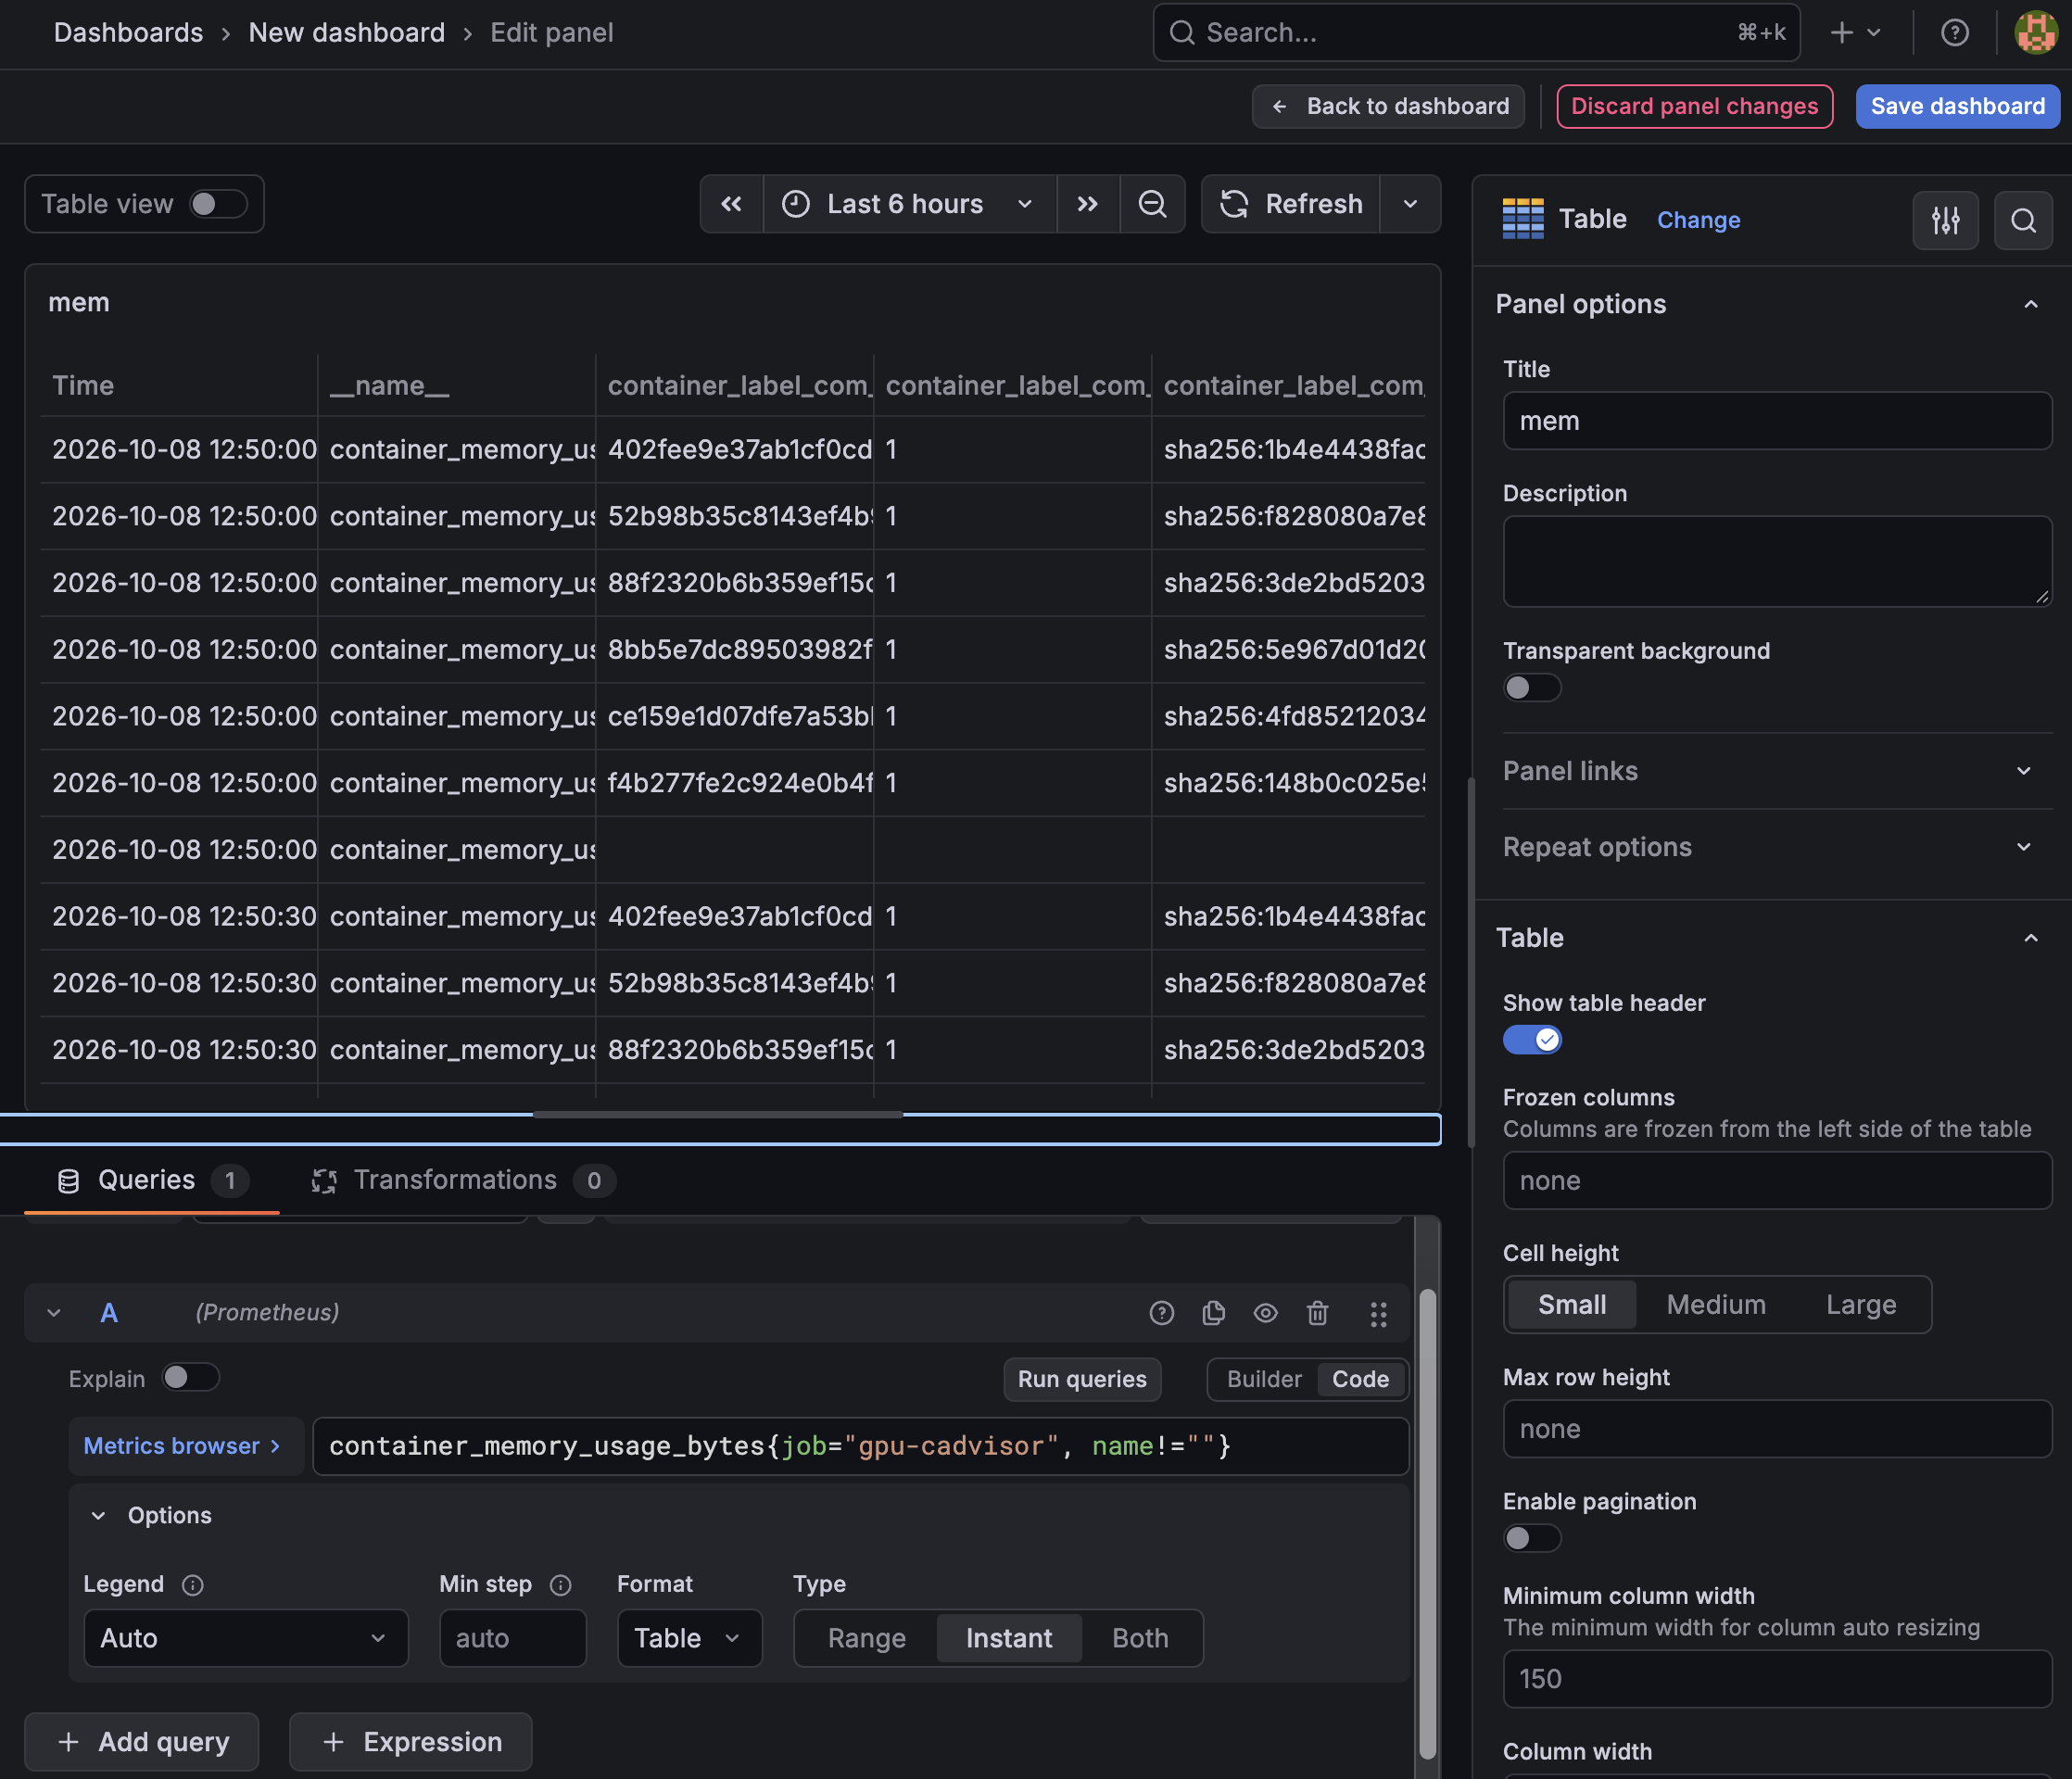2072x1779 pixels.
Task: Shift time range forward with double-right arrows
Action: point(1087,204)
